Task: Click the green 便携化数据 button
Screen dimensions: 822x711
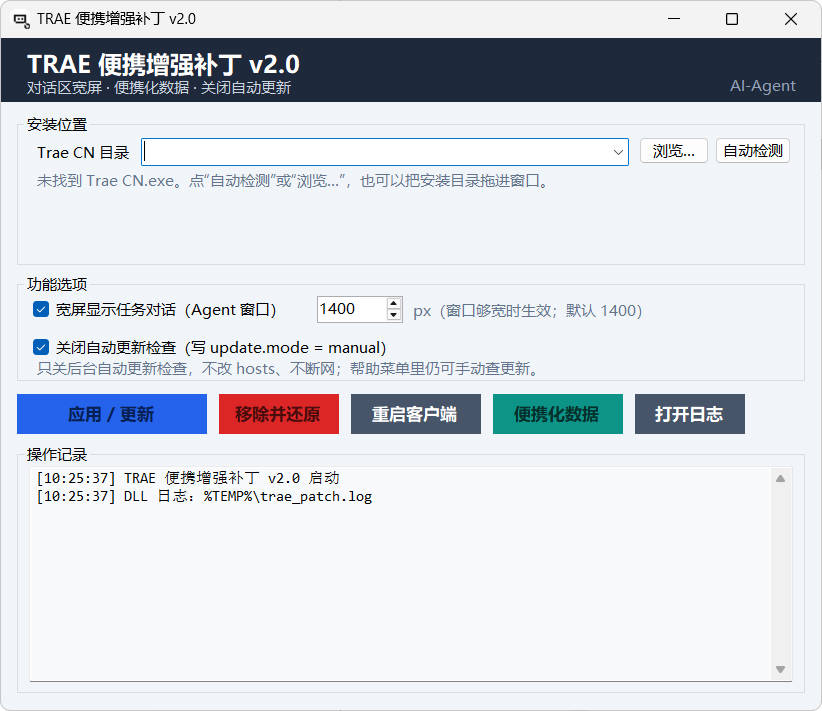Action: (558, 414)
